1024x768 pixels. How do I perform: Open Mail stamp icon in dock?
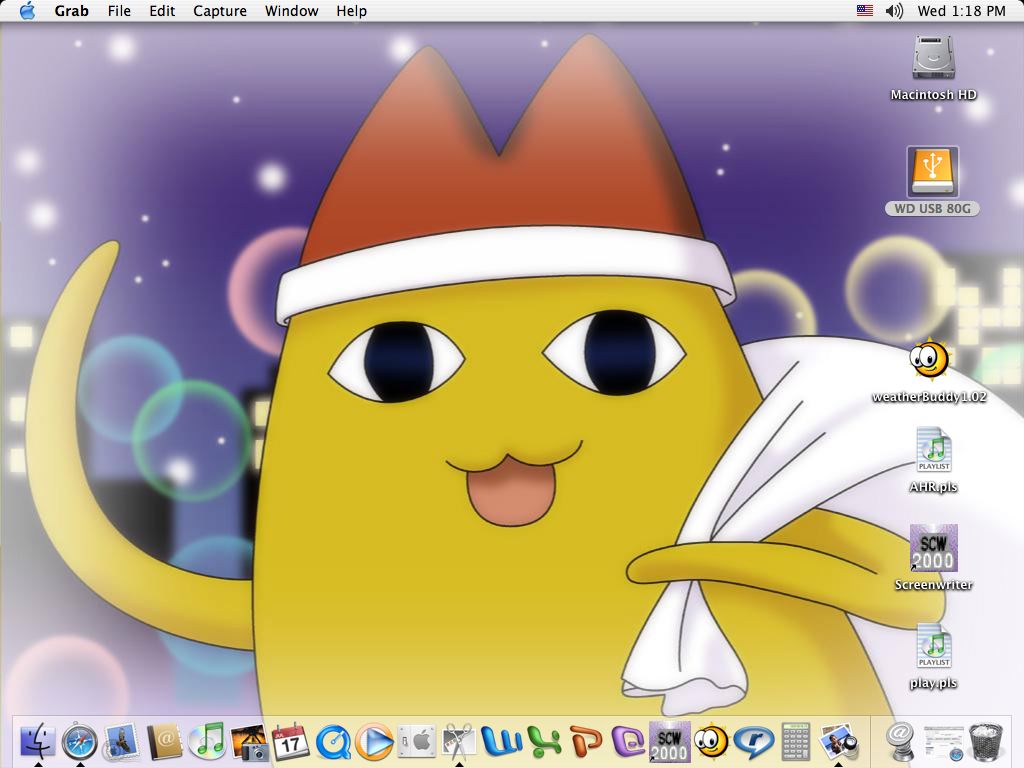[x=121, y=741]
